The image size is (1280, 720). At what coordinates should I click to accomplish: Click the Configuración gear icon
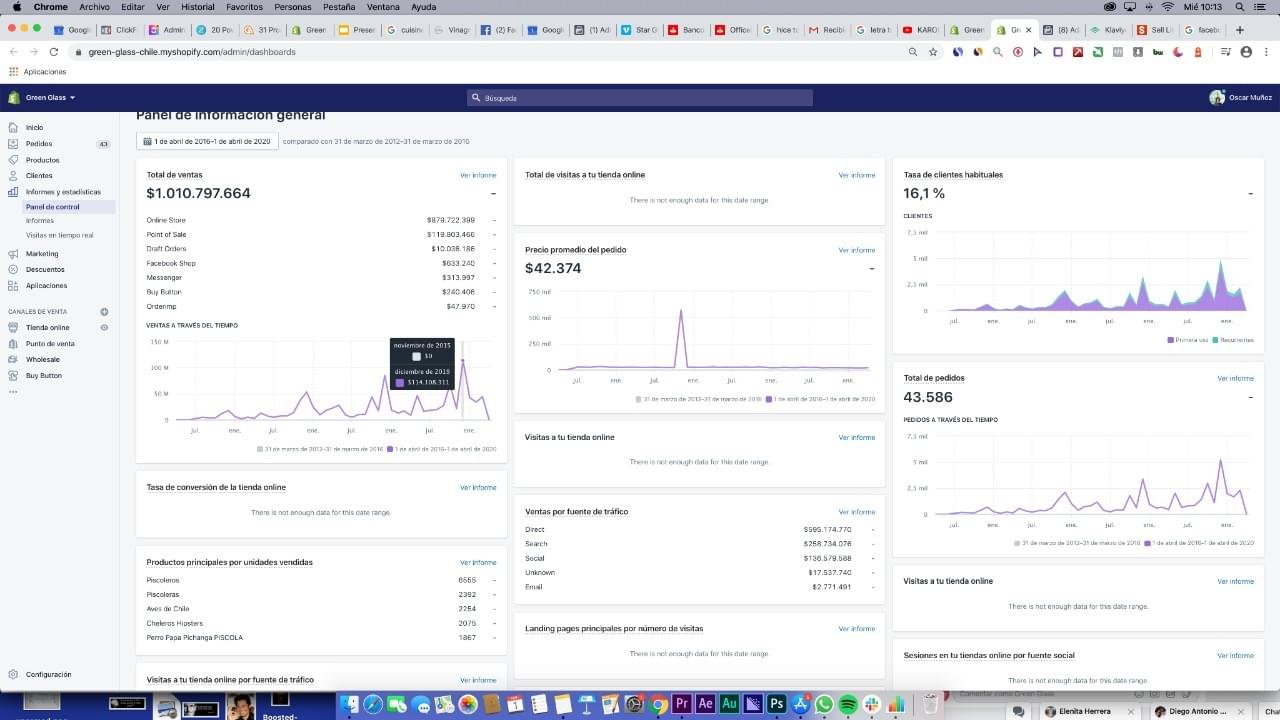tap(13, 675)
